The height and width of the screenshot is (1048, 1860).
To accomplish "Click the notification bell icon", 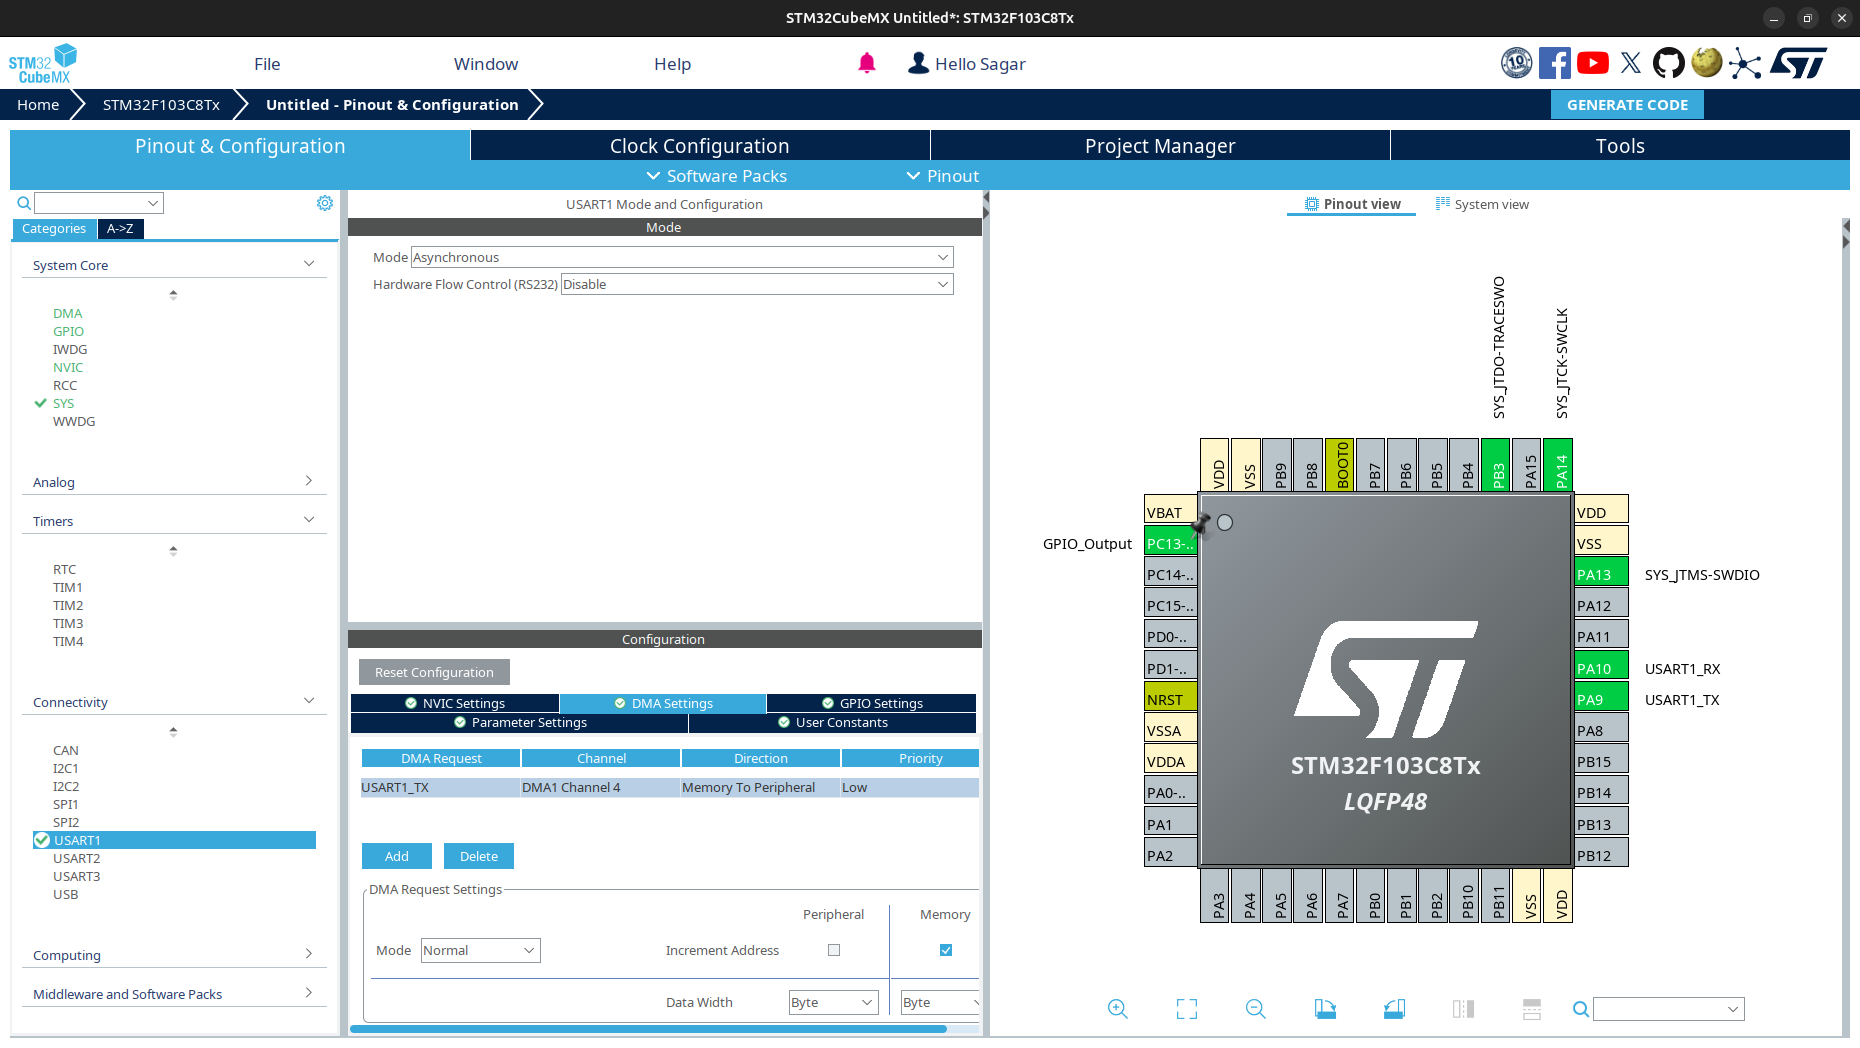I will point(867,64).
